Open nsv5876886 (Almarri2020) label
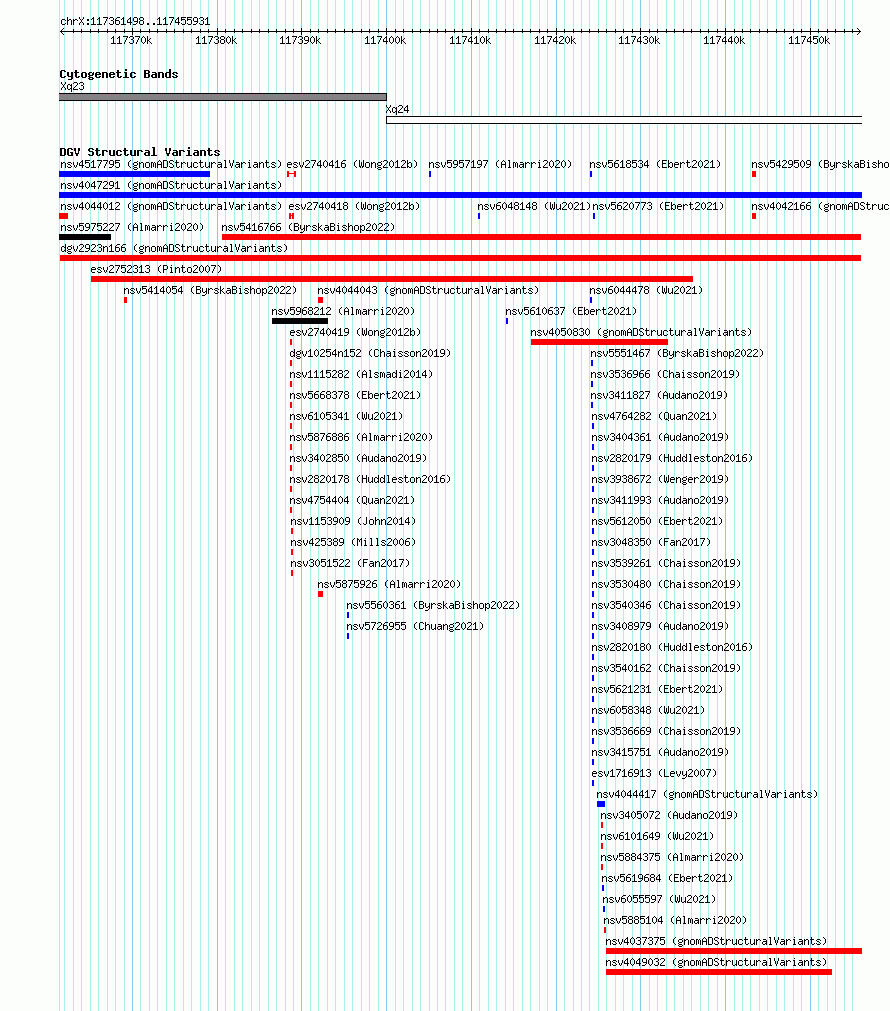Viewport: 890px width, 1011px height. 361,437
